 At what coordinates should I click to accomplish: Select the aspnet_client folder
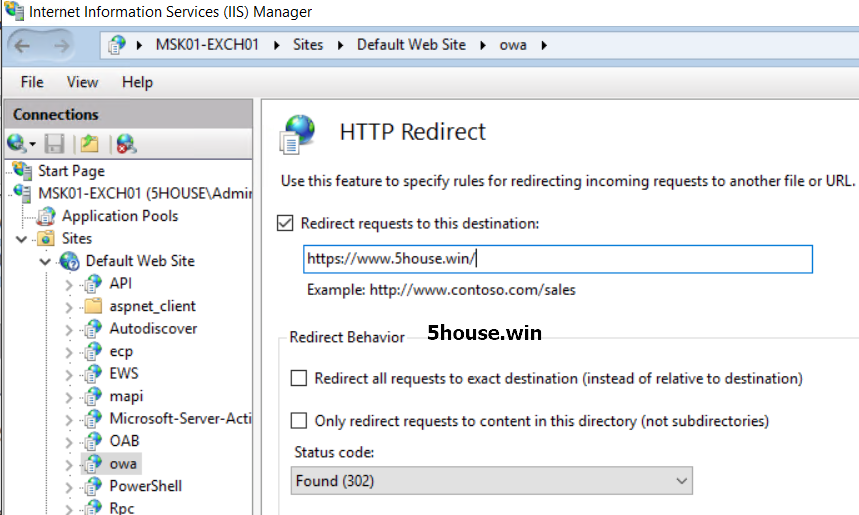click(152, 306)
